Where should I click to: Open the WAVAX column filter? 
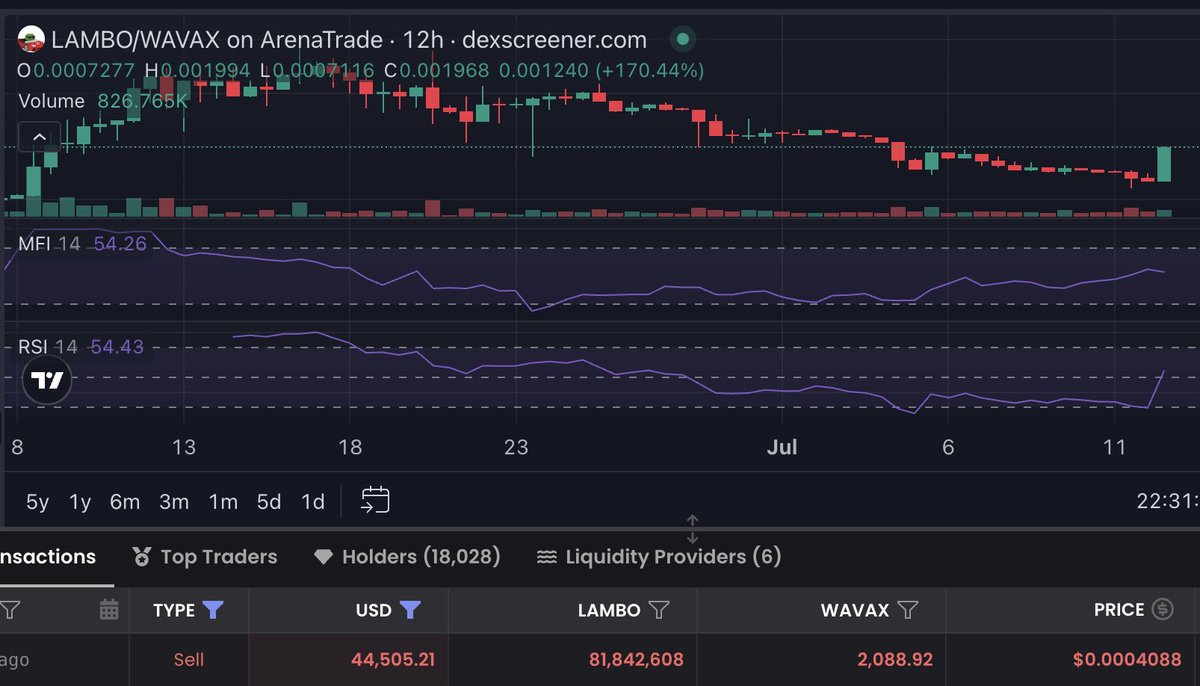tap(908, 609)
